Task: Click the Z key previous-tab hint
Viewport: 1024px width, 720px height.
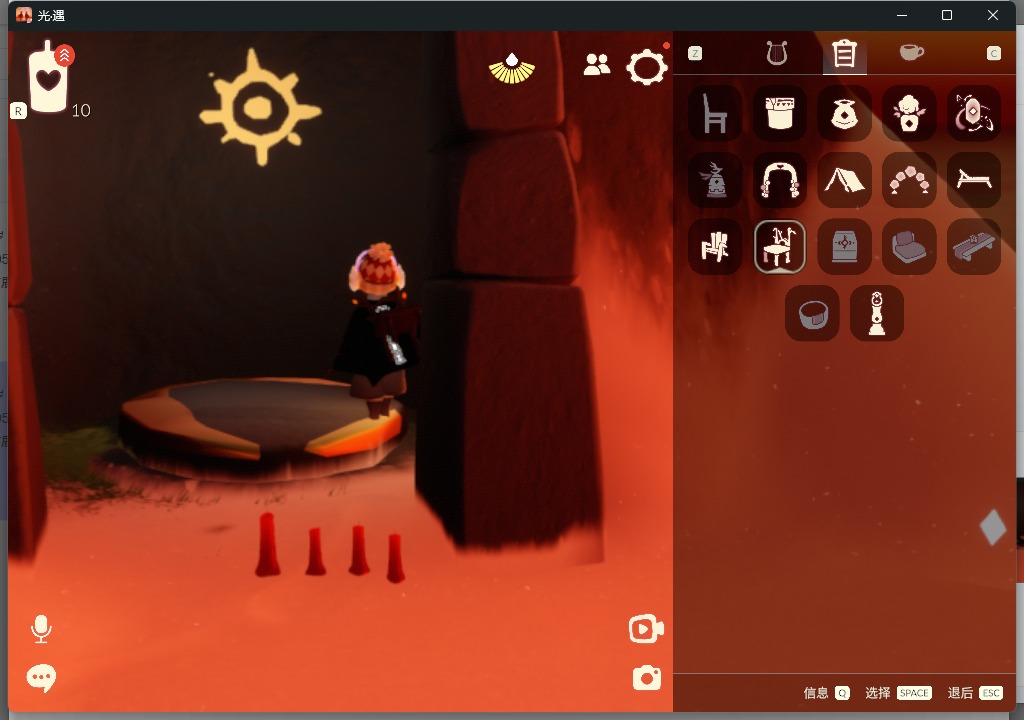Action: pos(695,54)
